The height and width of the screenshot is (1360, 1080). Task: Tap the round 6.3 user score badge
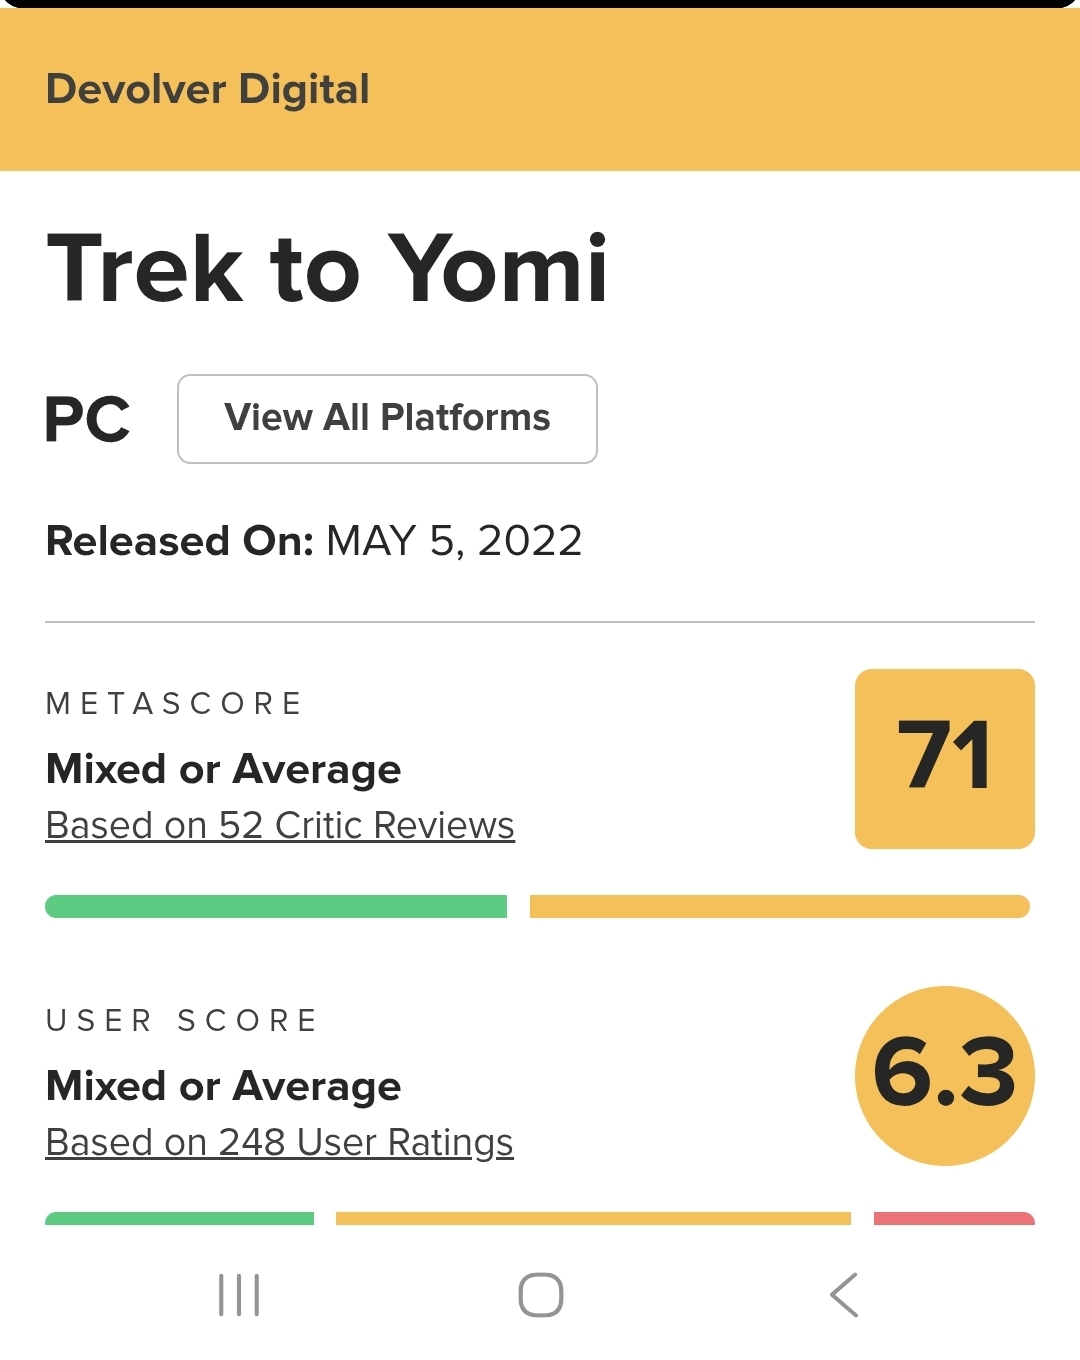944,1075
